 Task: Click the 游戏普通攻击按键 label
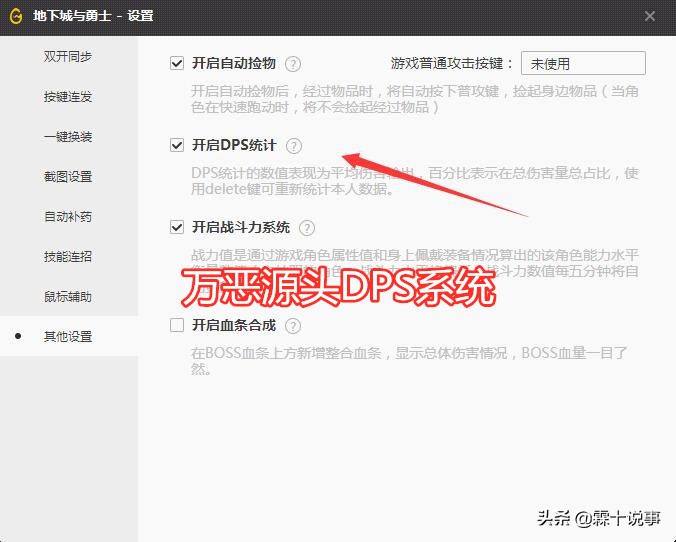452,63
